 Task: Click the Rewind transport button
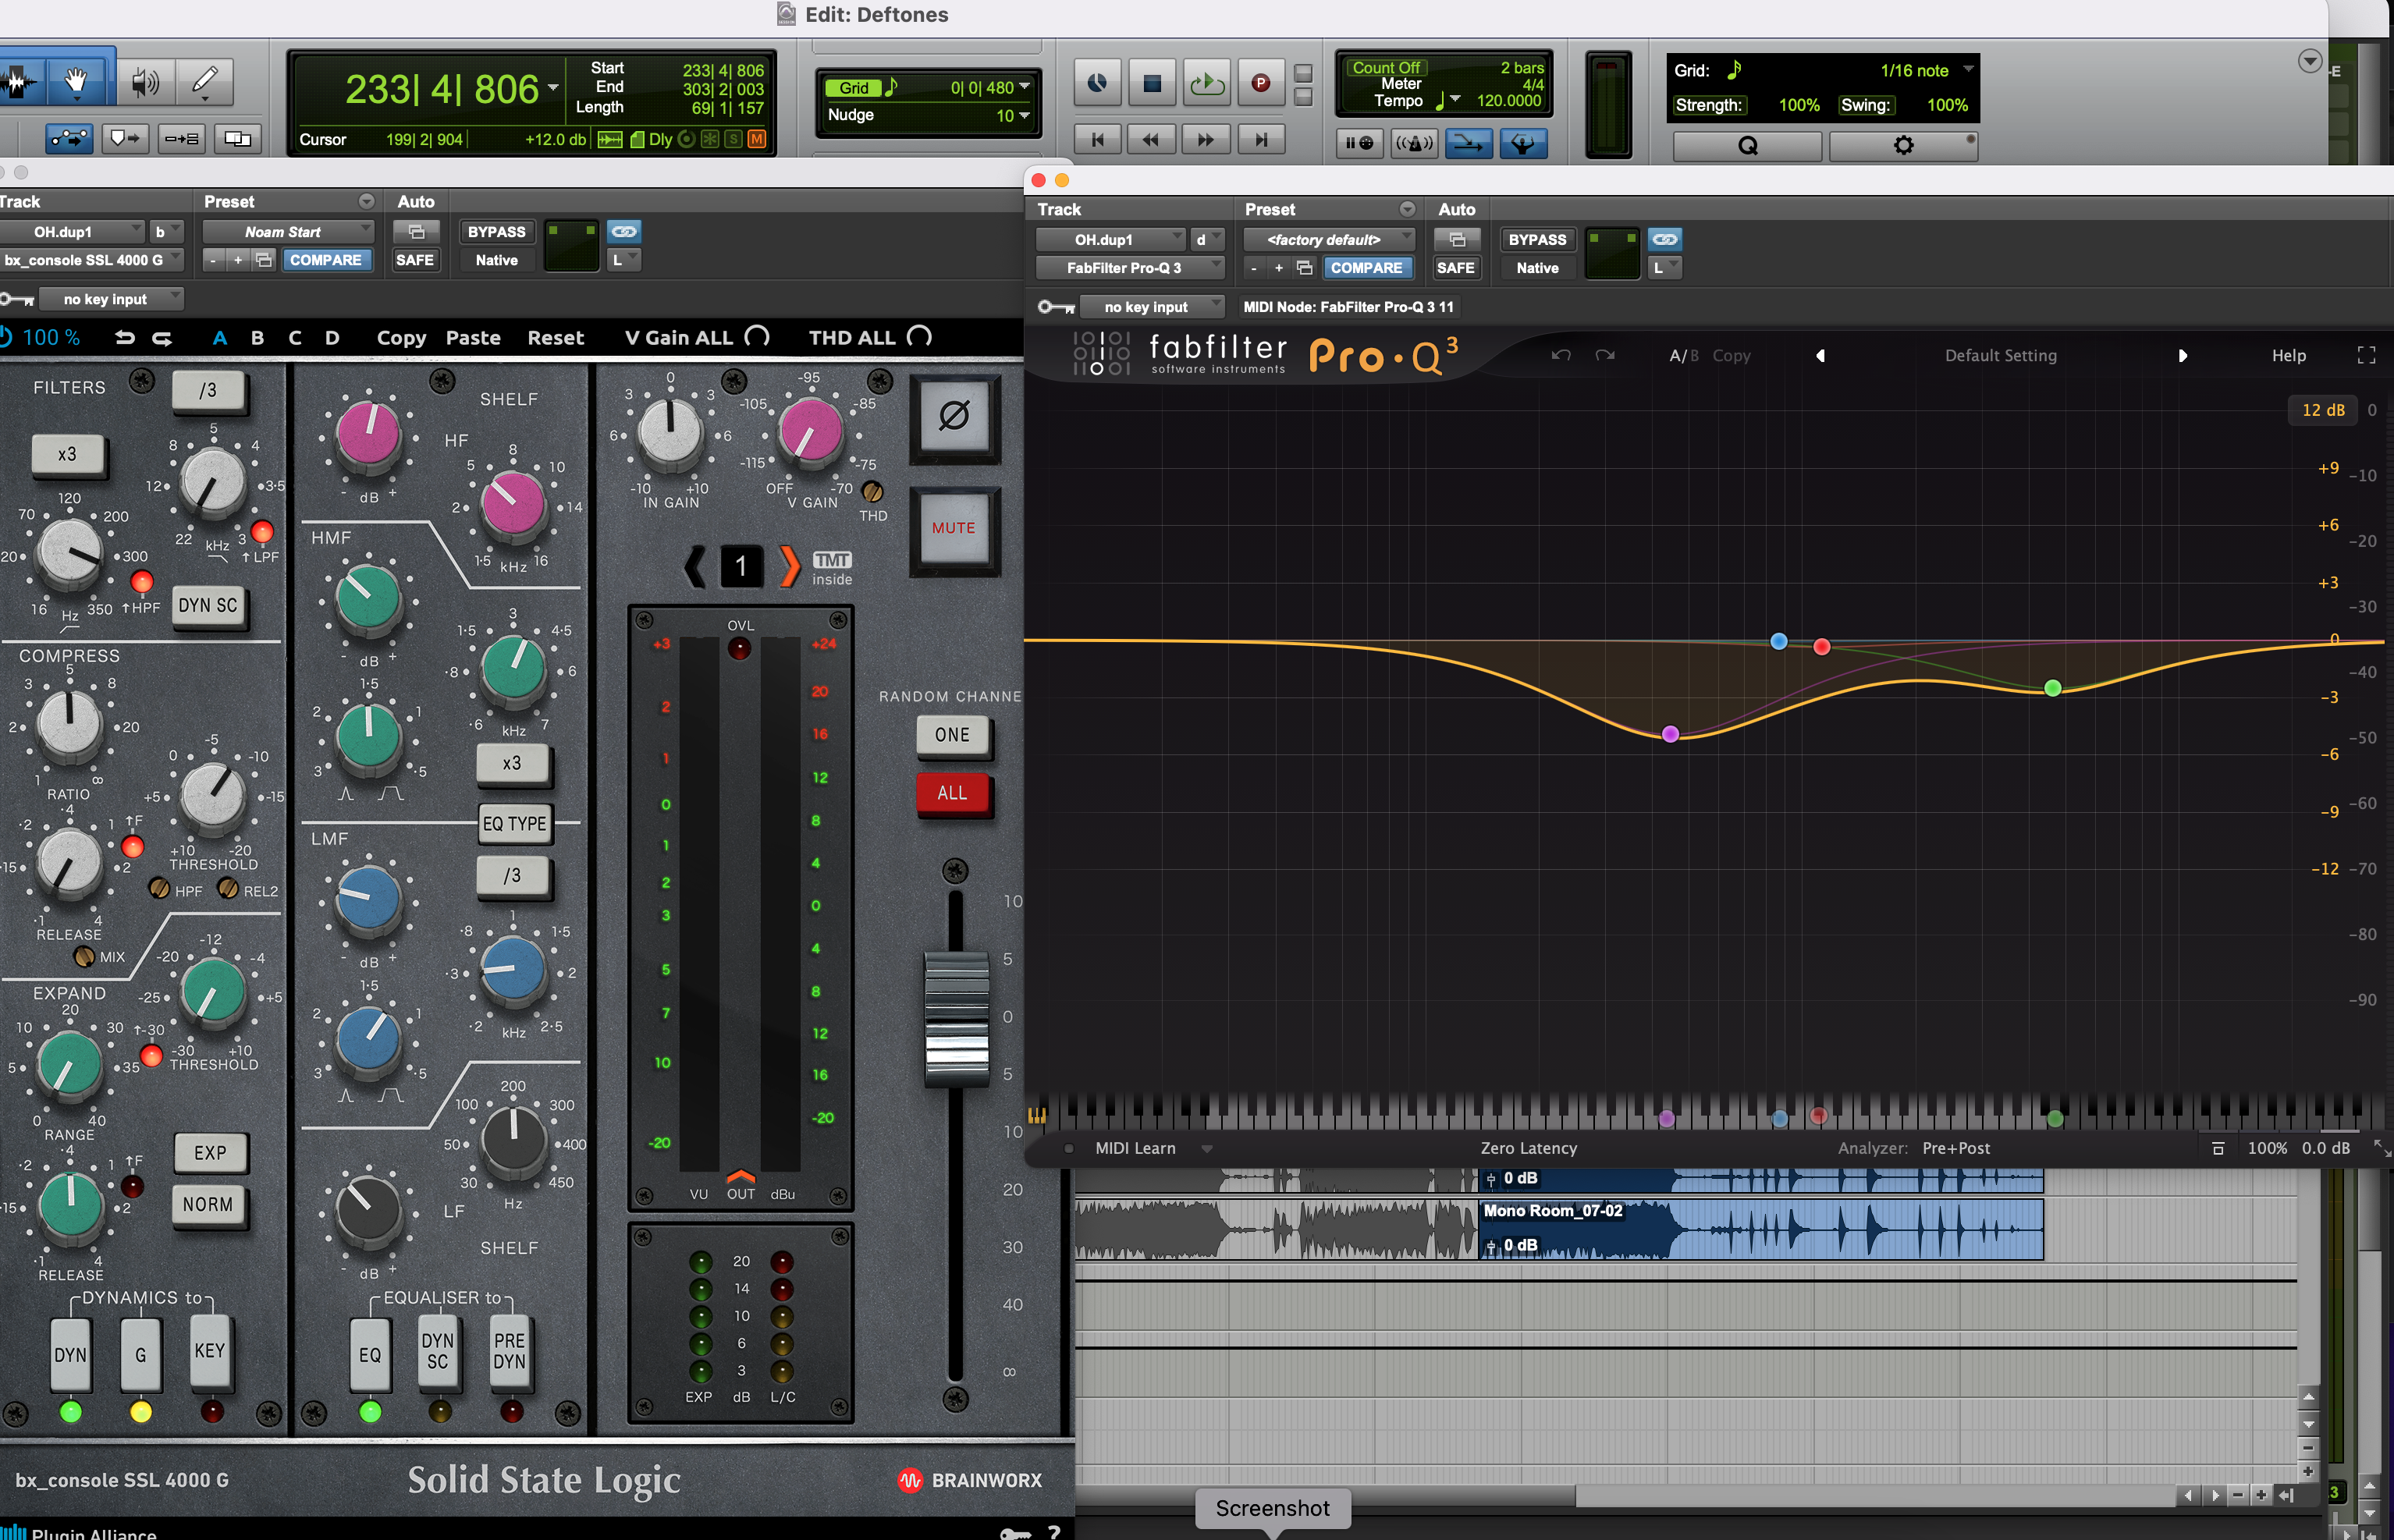click(1151, 140)
